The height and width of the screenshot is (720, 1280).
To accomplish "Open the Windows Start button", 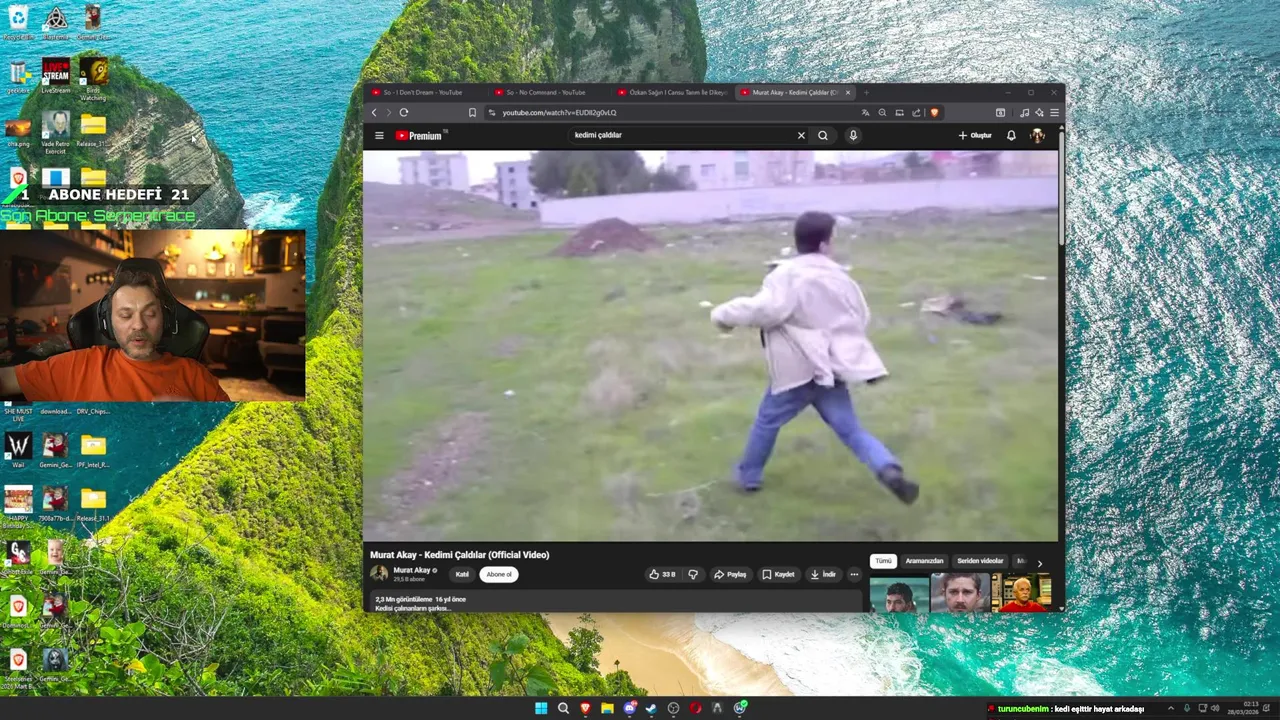I will tap(541, 708).
